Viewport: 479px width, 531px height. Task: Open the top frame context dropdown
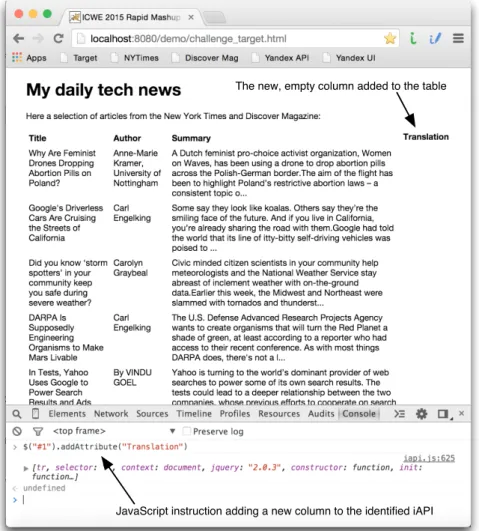114,431
